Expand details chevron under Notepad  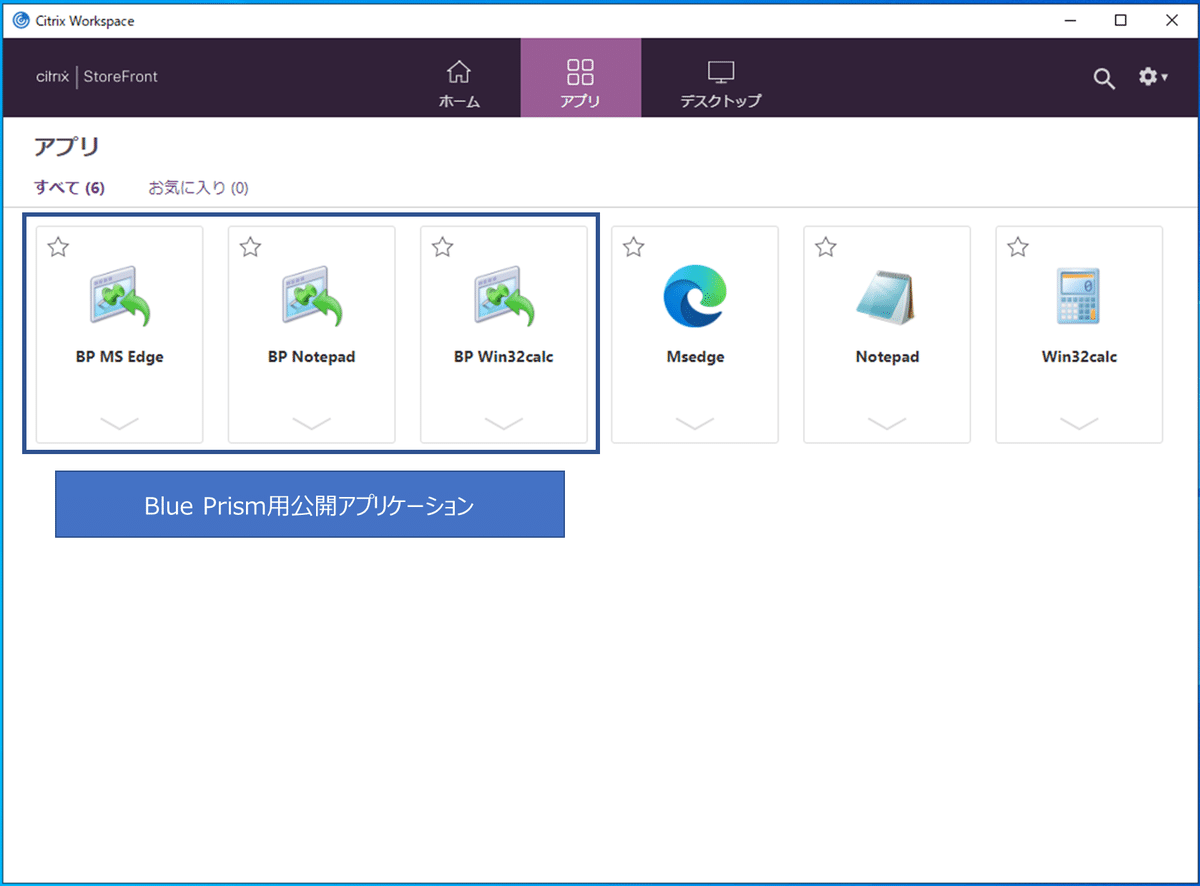pyautogui.click(x=887, y=423)
